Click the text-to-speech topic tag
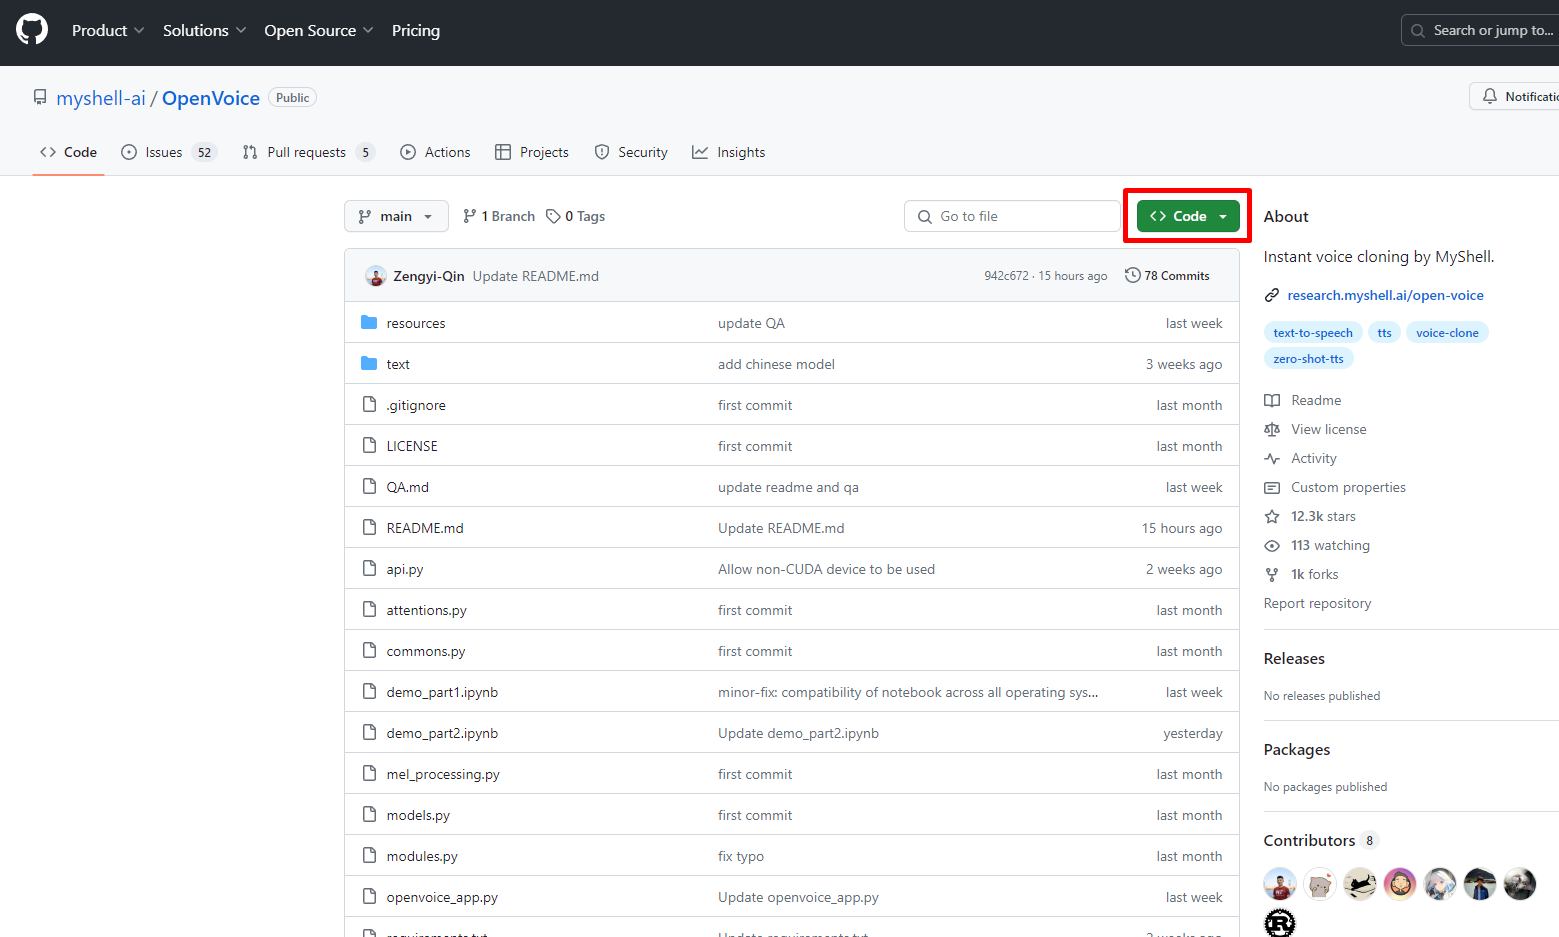This screenshot has width=1559, height=937. pos(1313,333)
